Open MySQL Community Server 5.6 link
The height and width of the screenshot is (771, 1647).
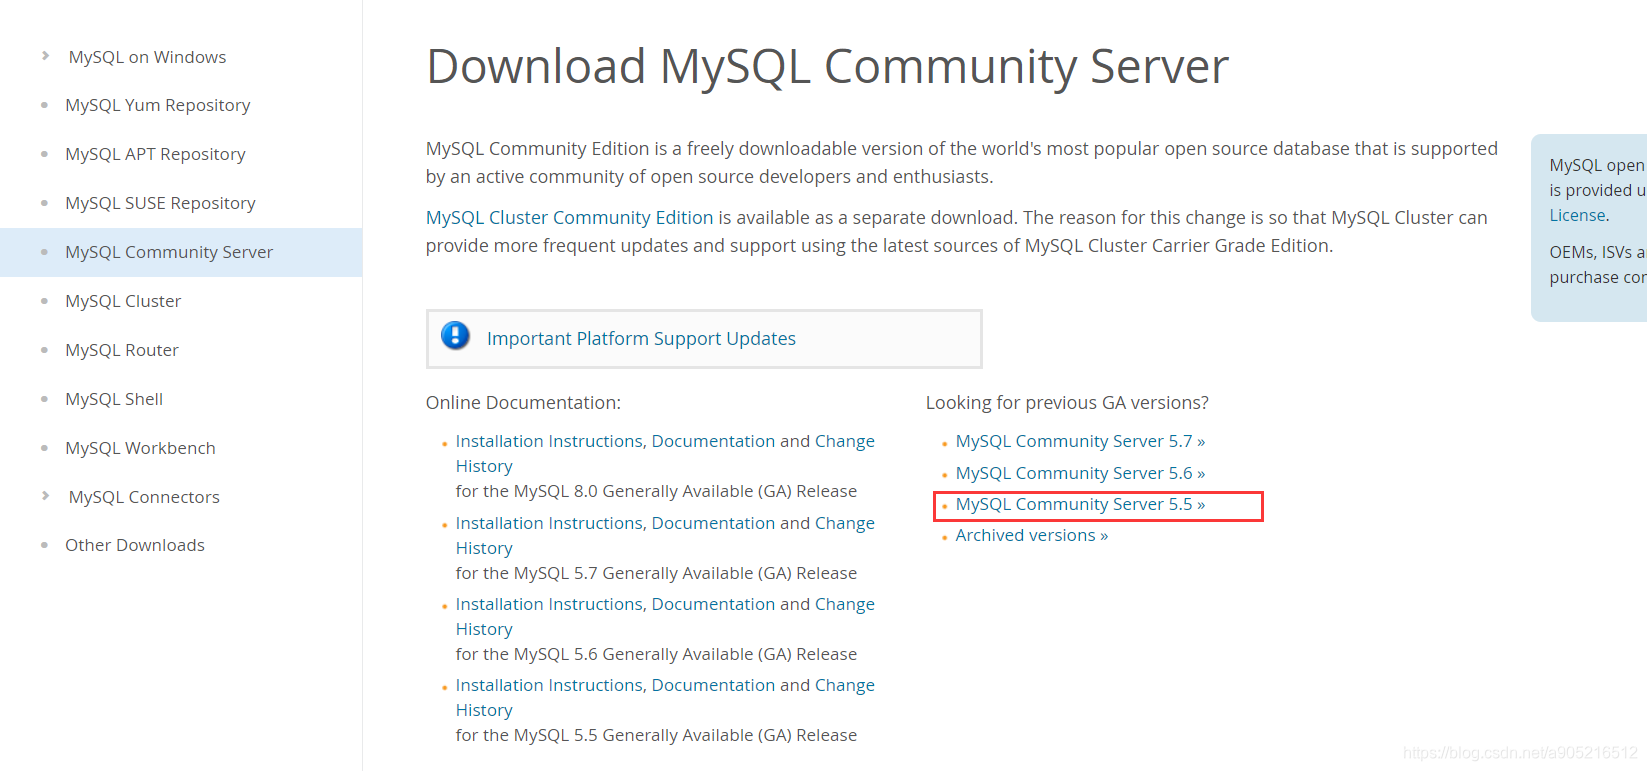[1080, 473]
